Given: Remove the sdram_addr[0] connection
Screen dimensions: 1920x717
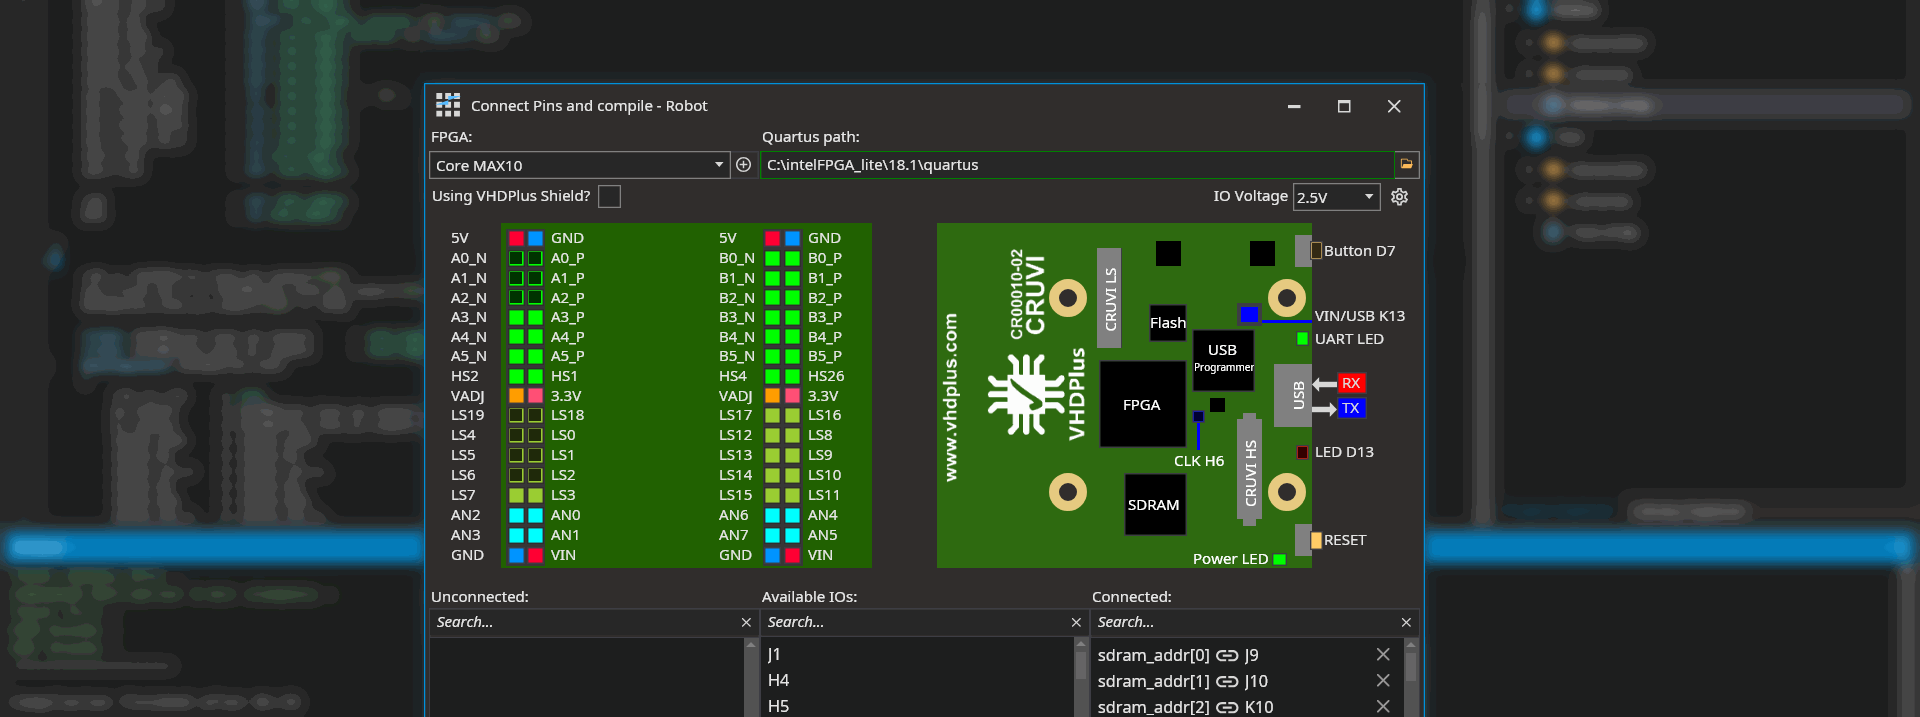Looking at the screenshot, I should click(x=1383, y=654).
